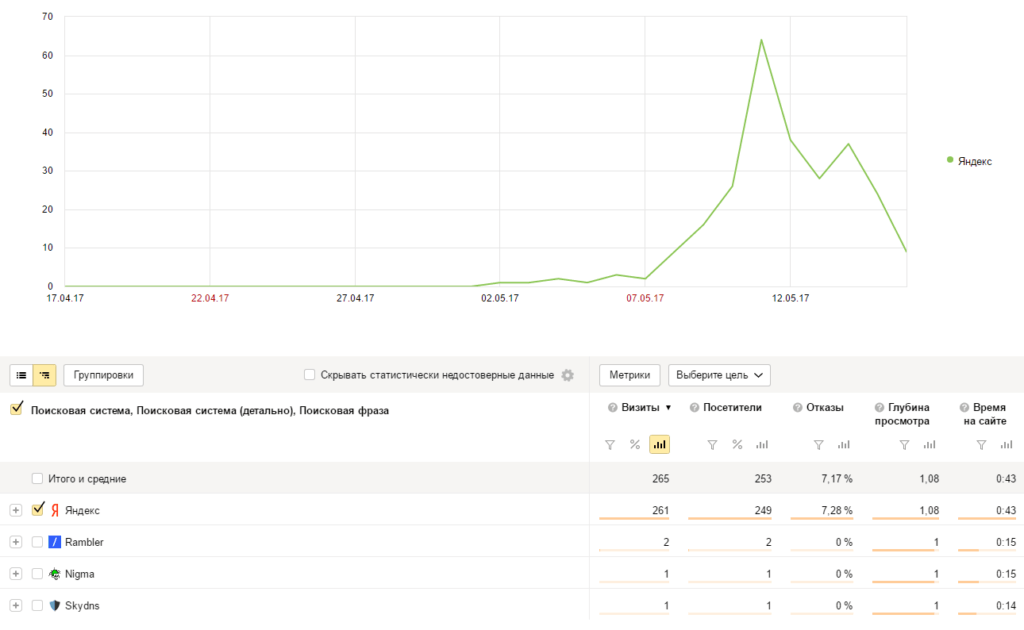Switch to flat list view icon
The image size is (1024, 630).
point(21,375)
